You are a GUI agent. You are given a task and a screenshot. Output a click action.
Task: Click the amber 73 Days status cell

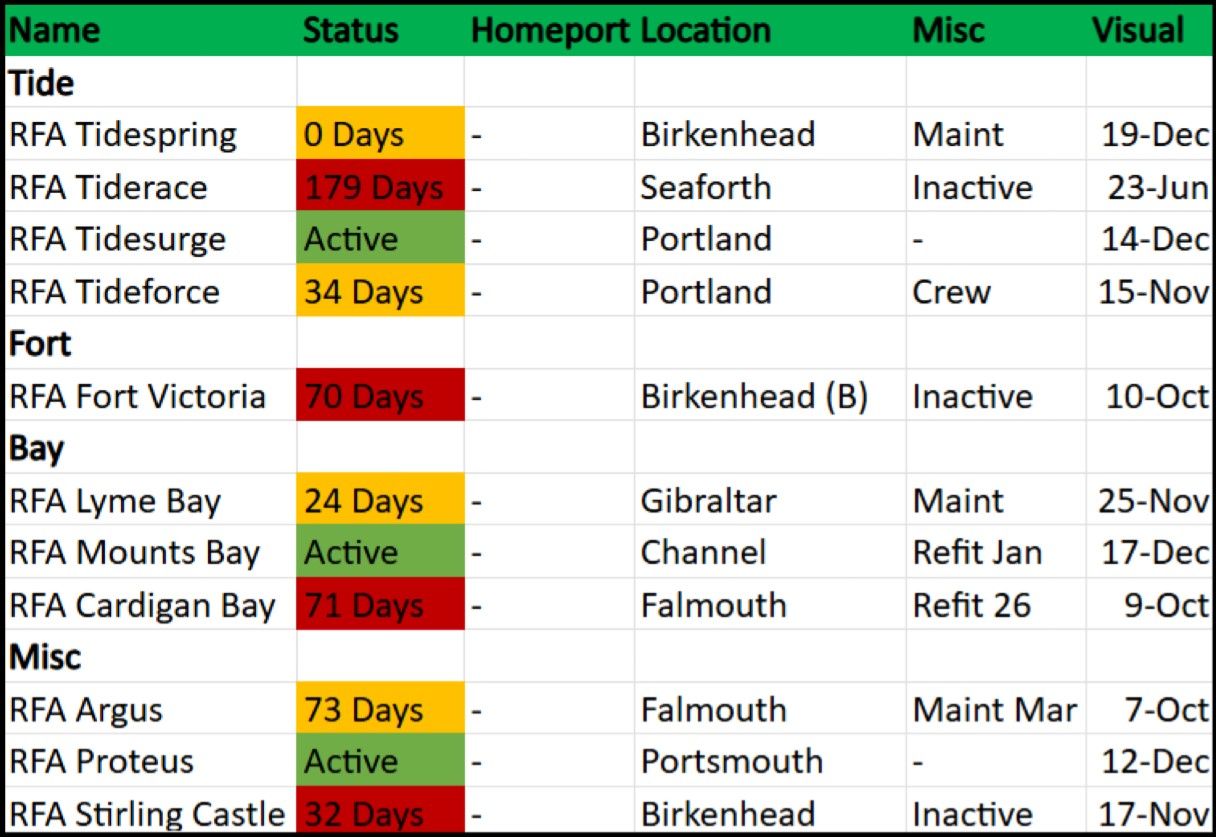pyautogui.click(x=380, y=710)
